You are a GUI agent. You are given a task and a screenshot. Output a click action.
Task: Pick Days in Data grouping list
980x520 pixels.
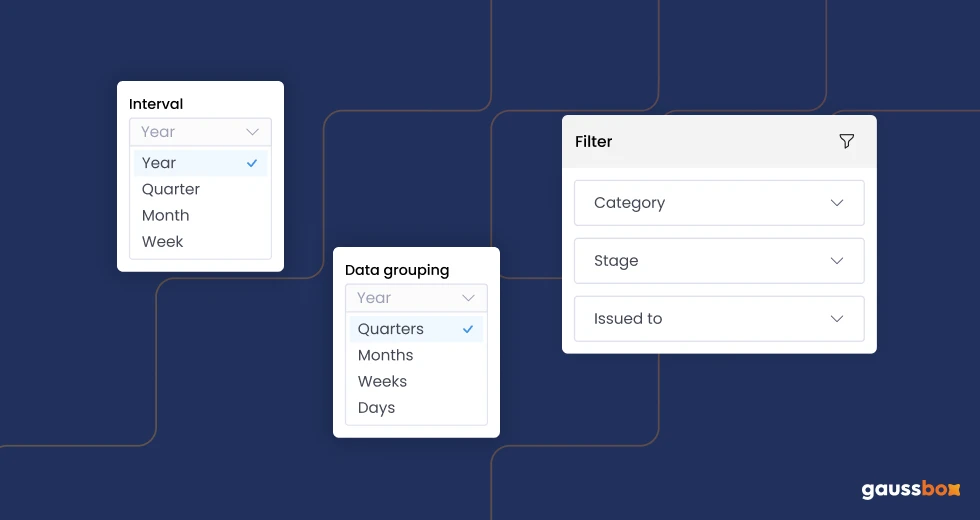[377, 407]
